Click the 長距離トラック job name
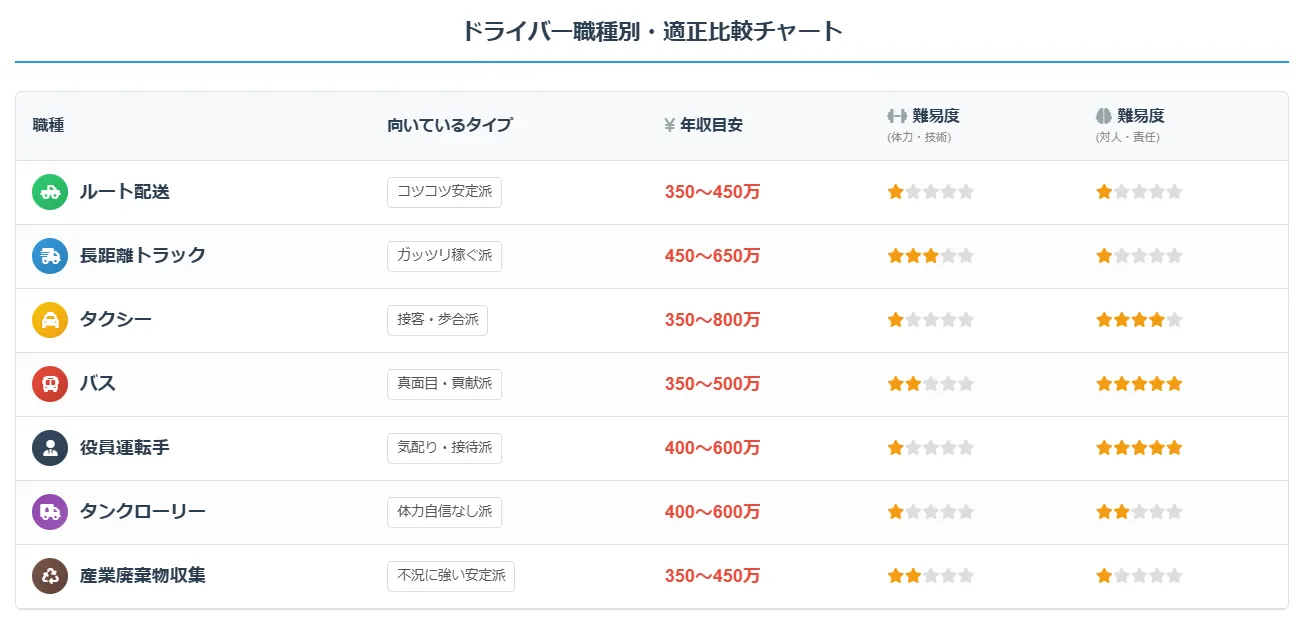This screenshot has height=630, width=1299. click(143, 256)
